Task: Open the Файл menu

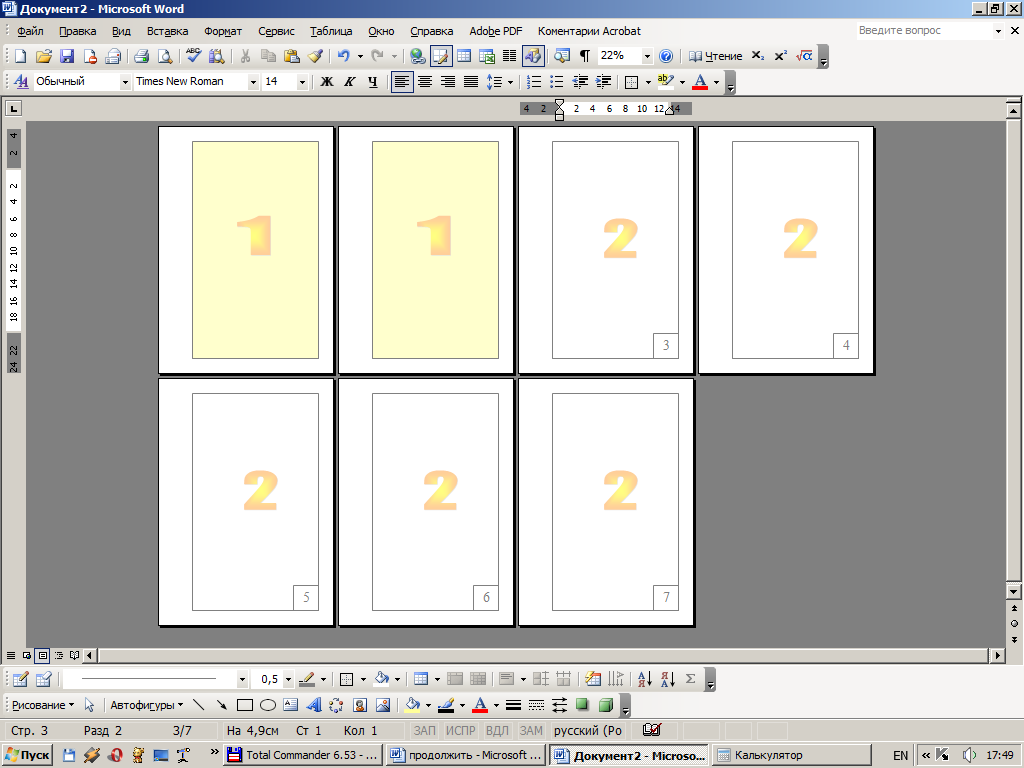Action: 30,31
